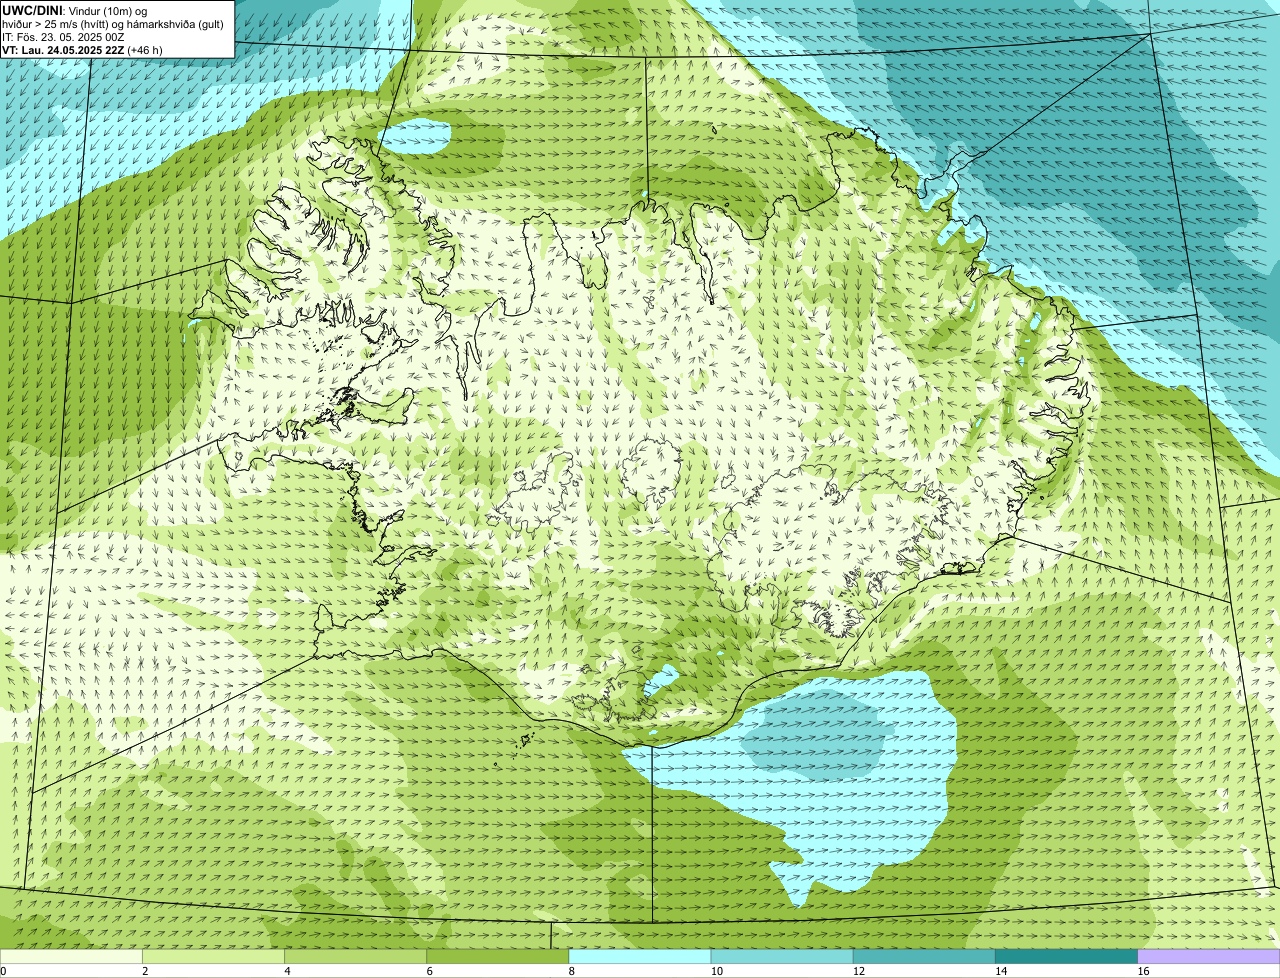The width and height of the screenshot is (1280, 978).
Task: Click the 0–2 m/s pale yellow legend swatch
Action: [x=71, y=956]
